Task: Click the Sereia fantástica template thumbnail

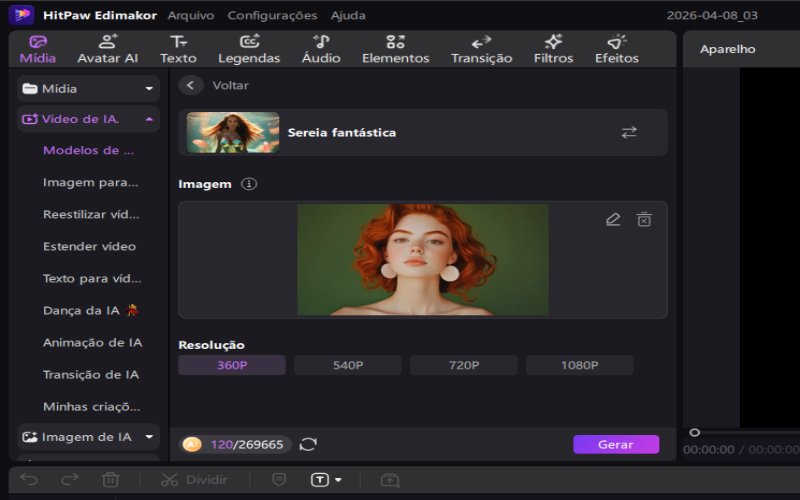Action: tap(233, 133)
